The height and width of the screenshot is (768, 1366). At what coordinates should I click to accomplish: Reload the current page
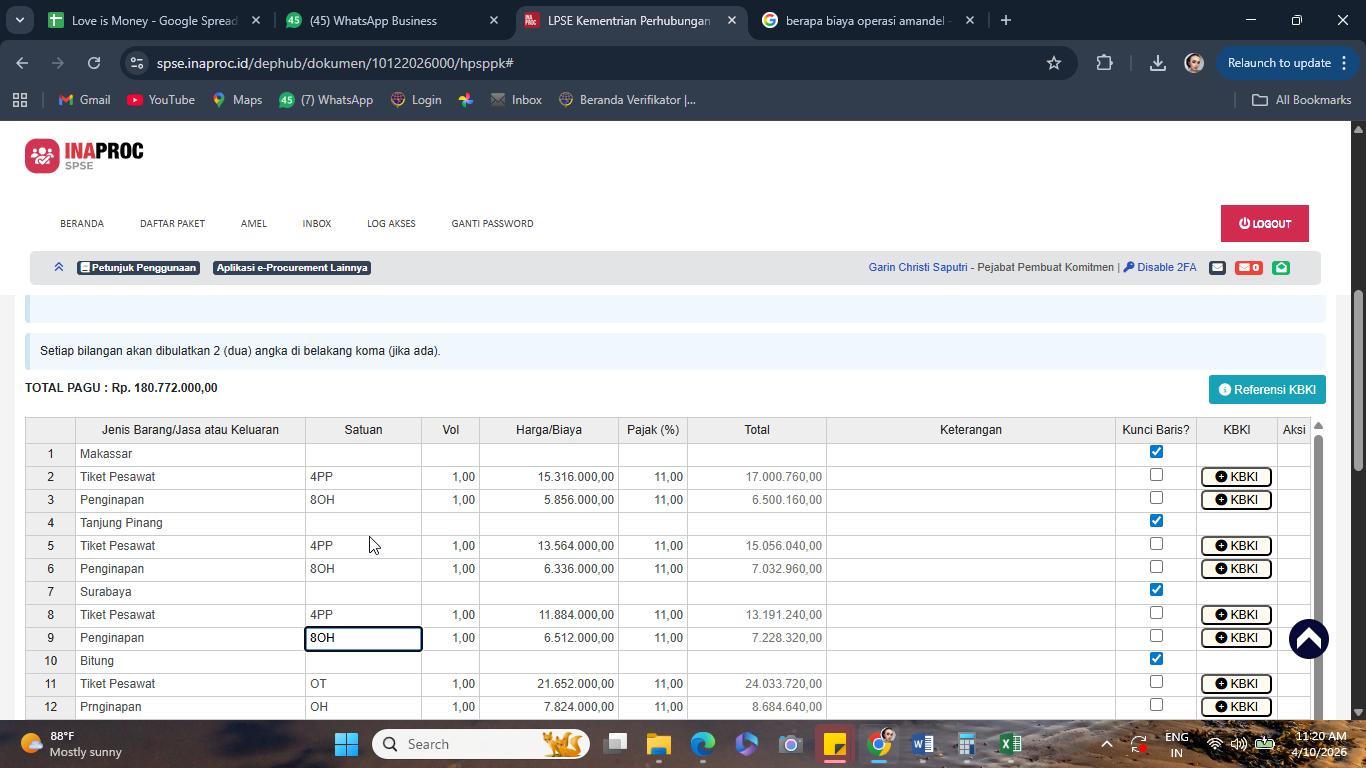point(93,63)
